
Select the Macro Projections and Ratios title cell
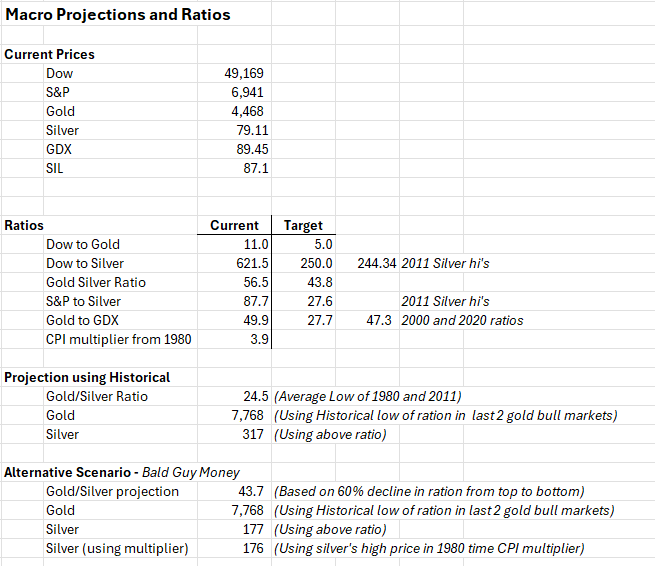coord(118,15)
